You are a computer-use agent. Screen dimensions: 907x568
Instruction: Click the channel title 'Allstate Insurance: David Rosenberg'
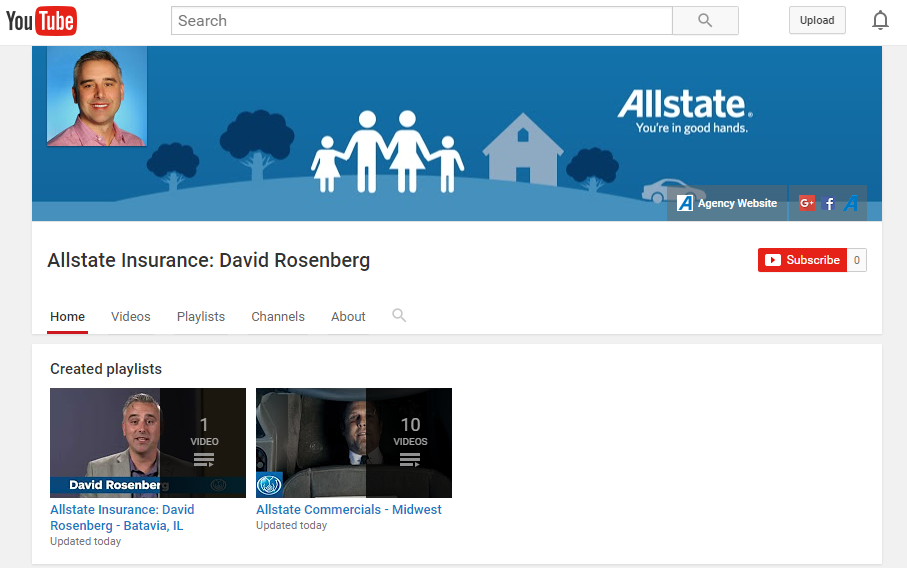(x=209, y=260)
